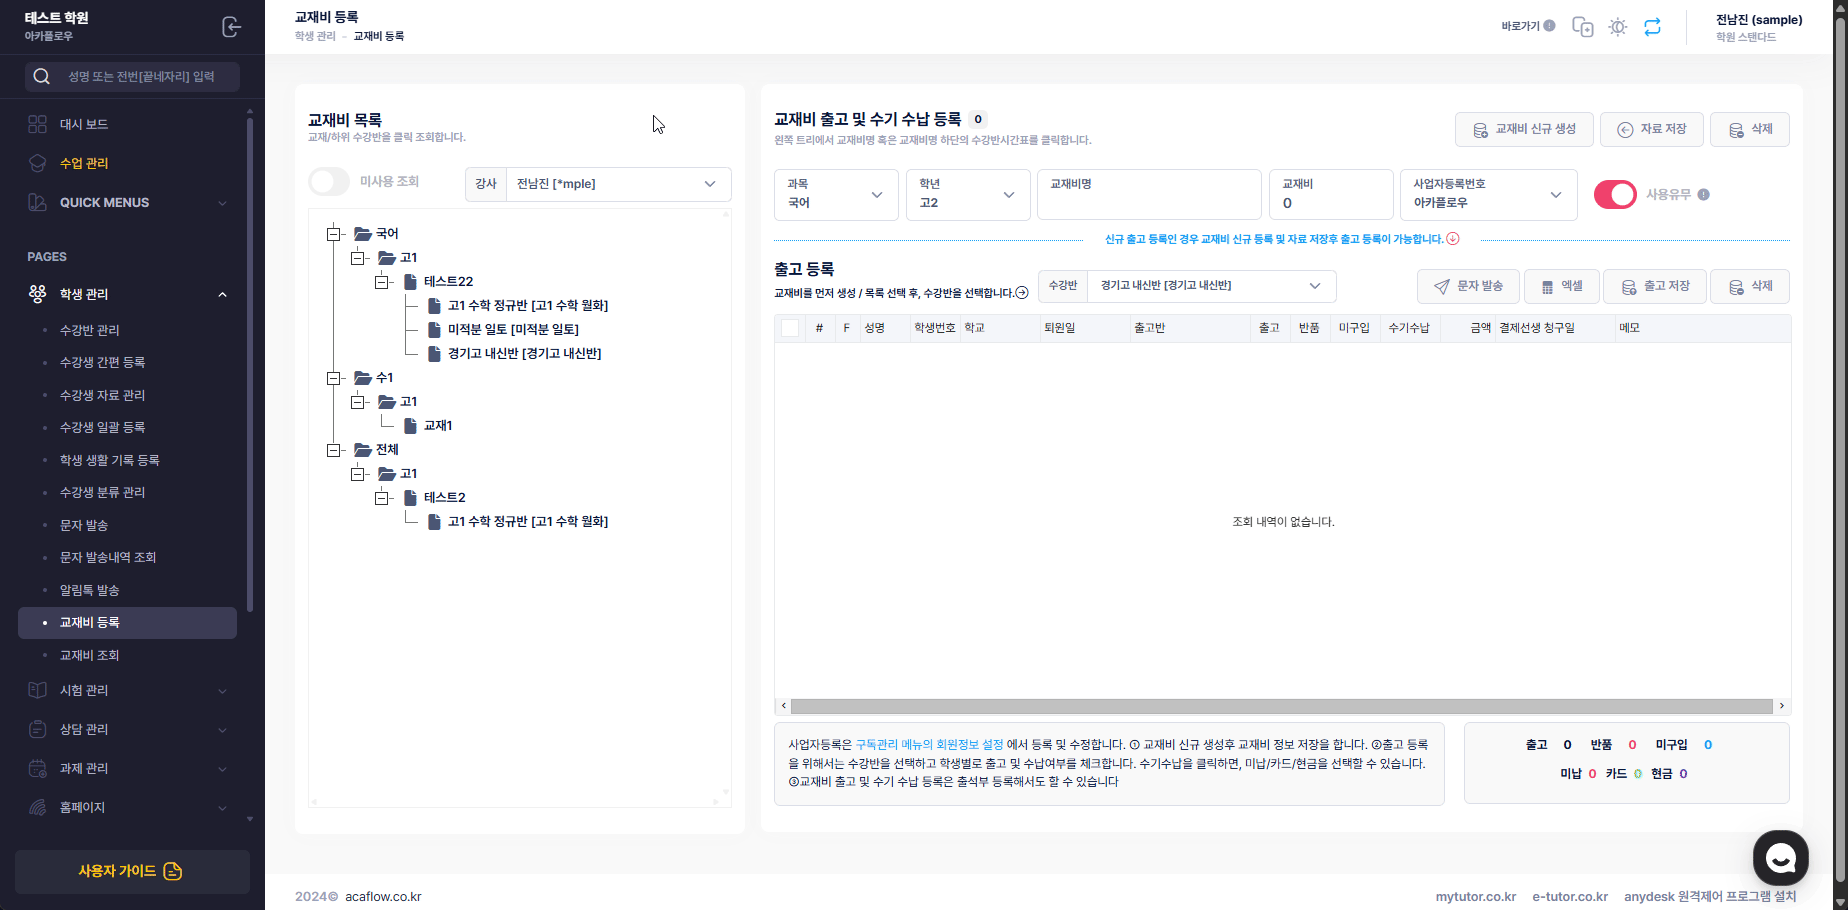This screenshot has width=1848, height=910.
Task: Open the copy window icon in header
Action: [1582, 27]
